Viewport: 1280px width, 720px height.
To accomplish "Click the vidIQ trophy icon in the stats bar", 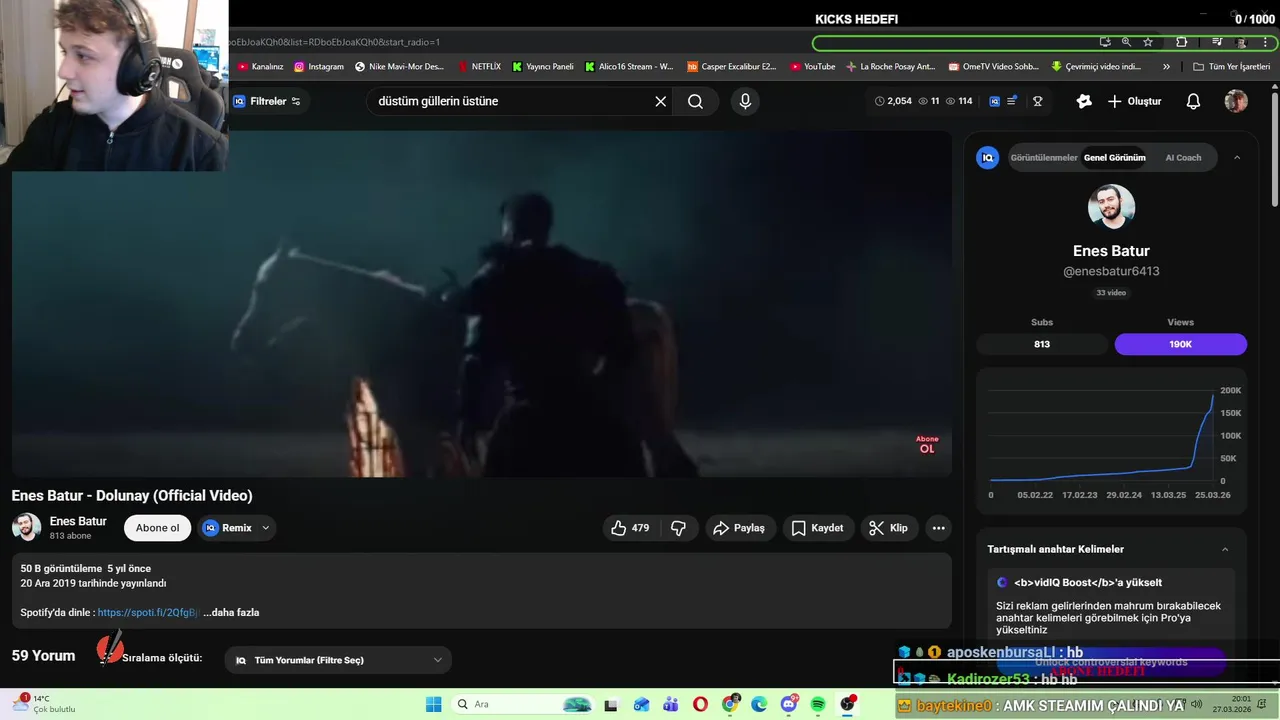I will pos(1038,101).
